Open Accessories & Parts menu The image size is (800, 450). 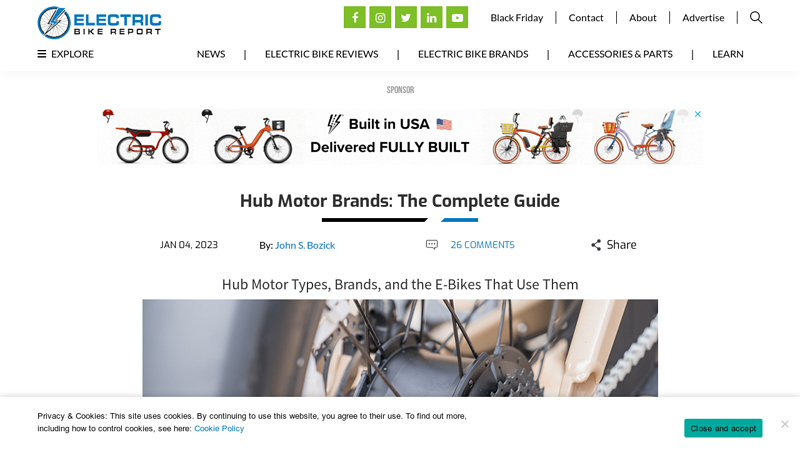pyautogui.click(x=620, y=54)
